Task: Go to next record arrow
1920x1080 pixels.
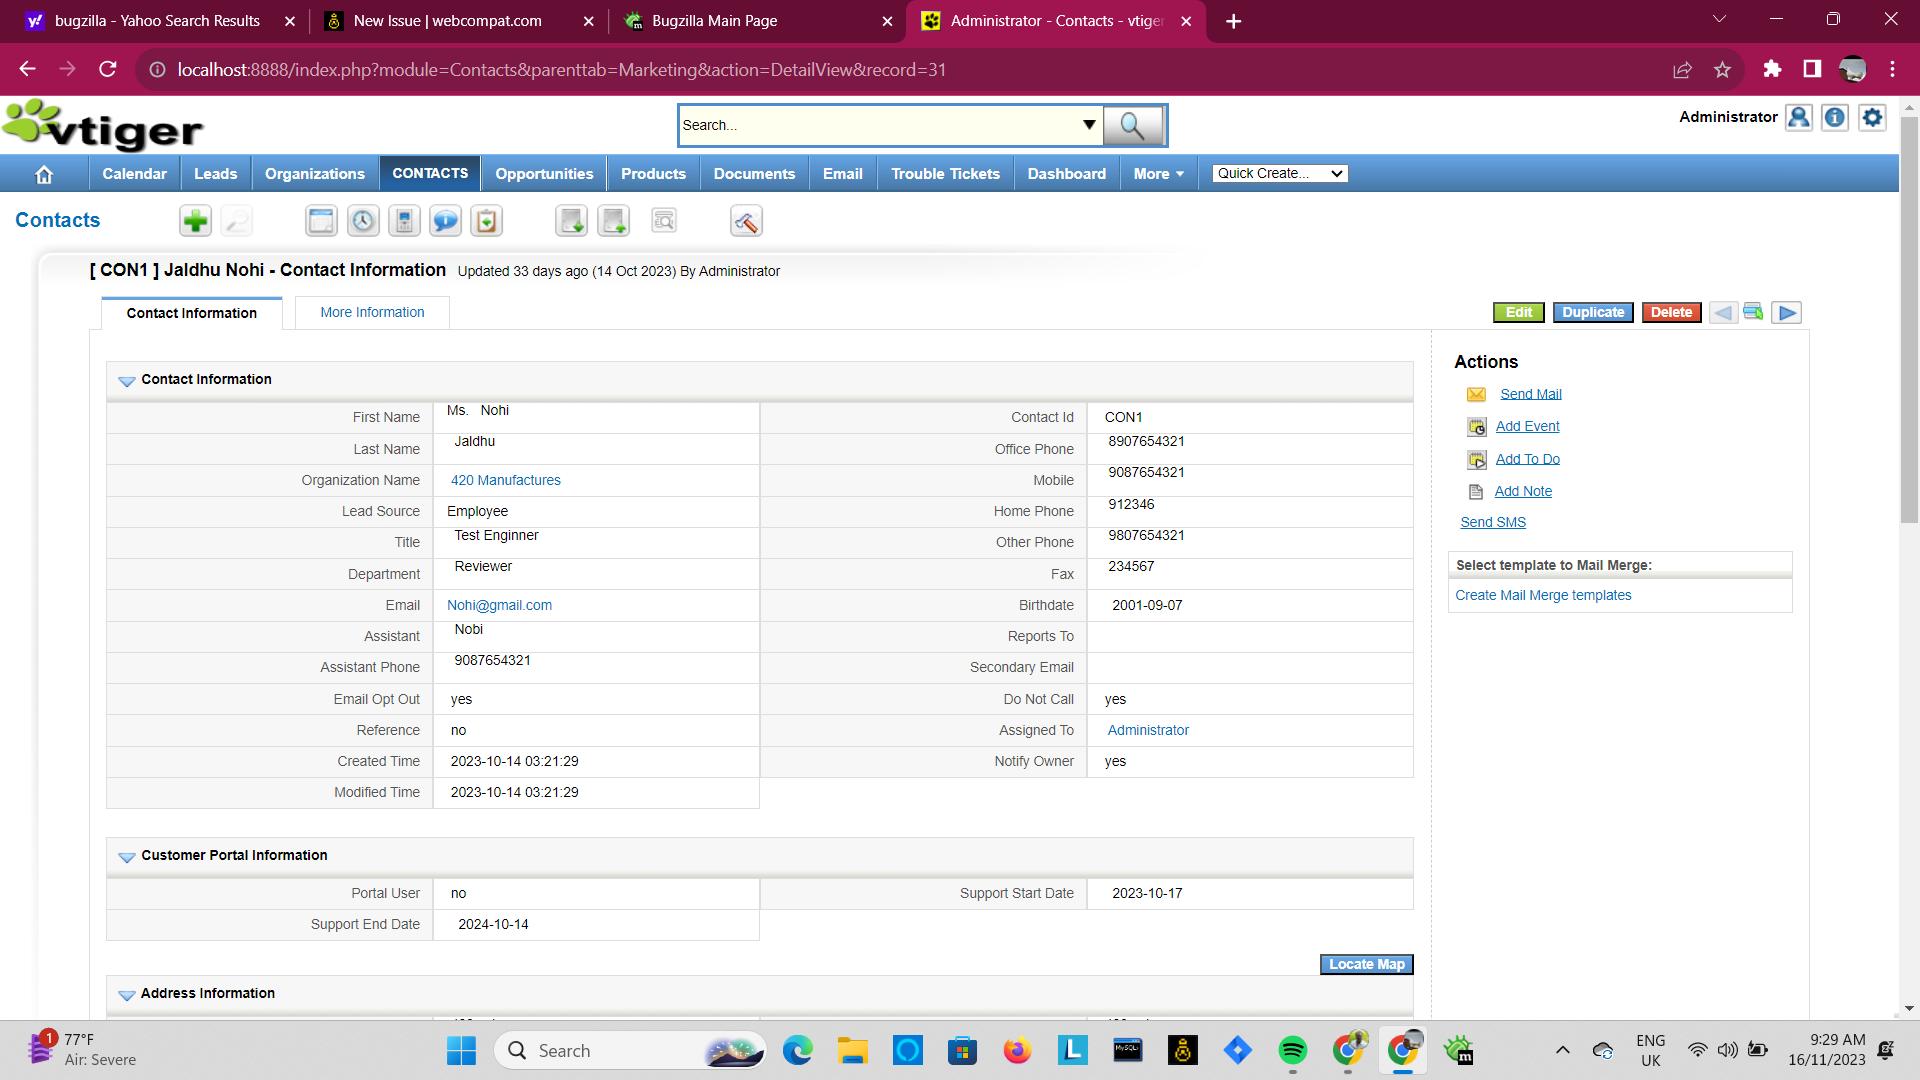Action: [x=1786, y=313]
